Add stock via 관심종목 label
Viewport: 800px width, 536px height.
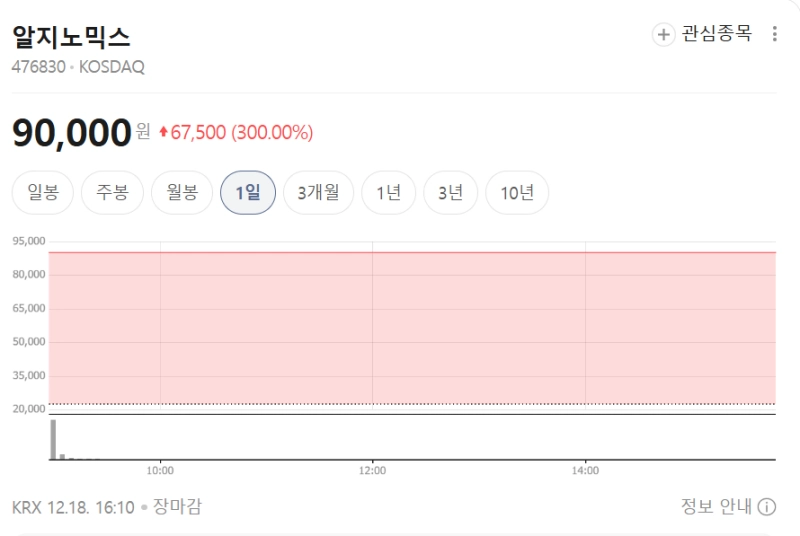tap(716, 34)
